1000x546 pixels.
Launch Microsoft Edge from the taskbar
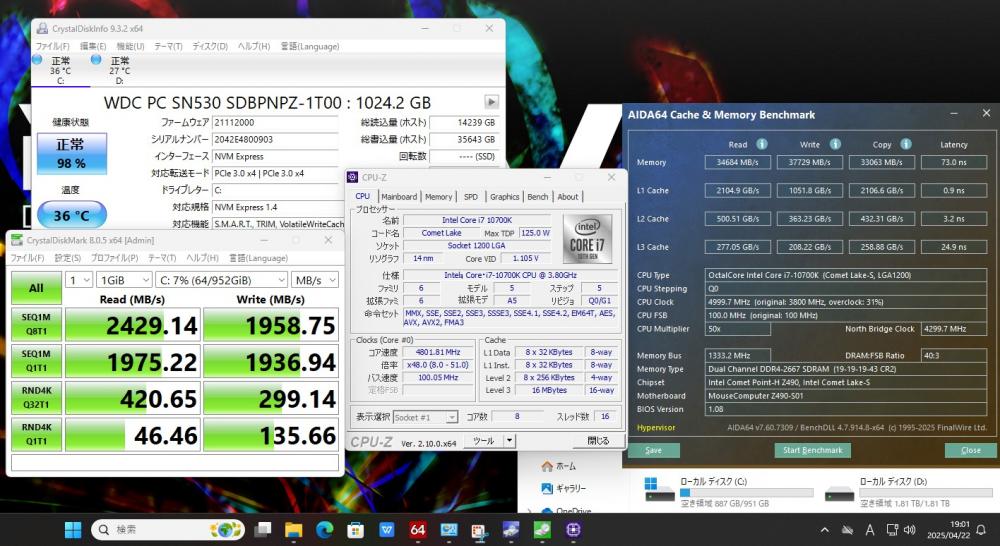pos(325,529)
